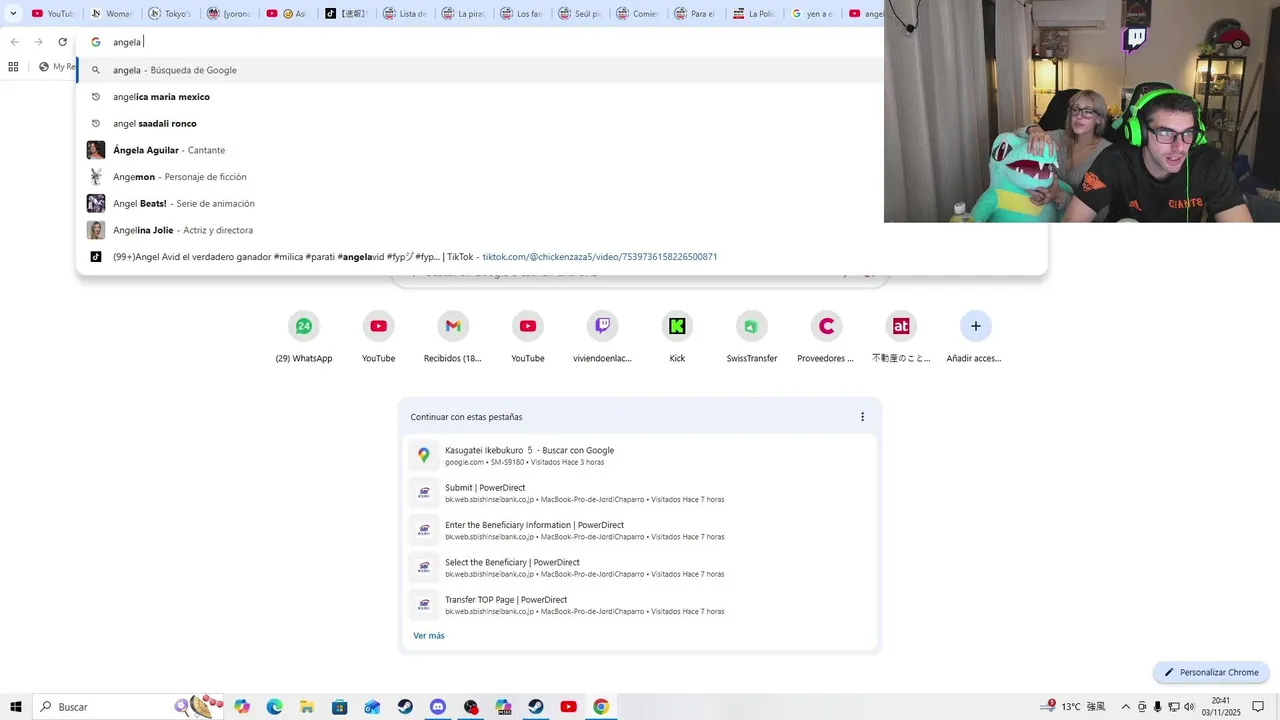
Task: Switch to the first YouTube tab
Action: (x=53, y=14)
